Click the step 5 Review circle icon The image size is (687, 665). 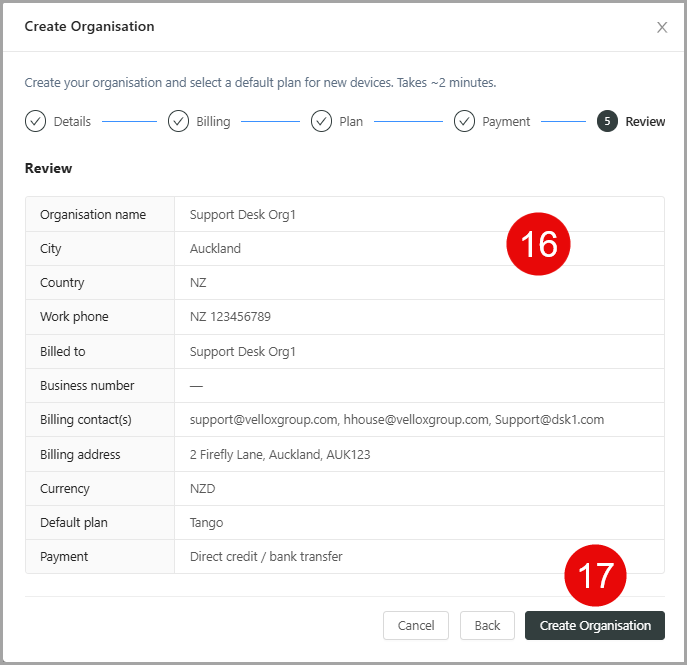[x=607, y=121]
